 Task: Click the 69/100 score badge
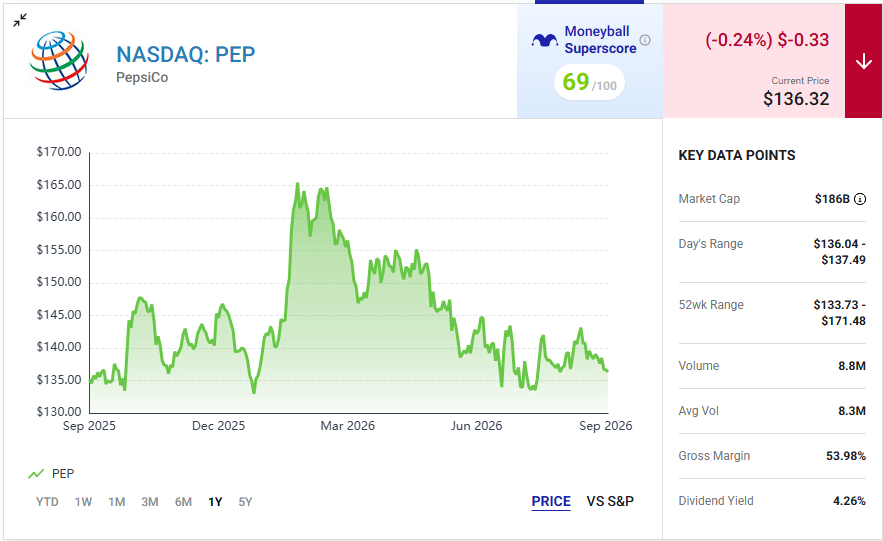click(x=590, y=83)
